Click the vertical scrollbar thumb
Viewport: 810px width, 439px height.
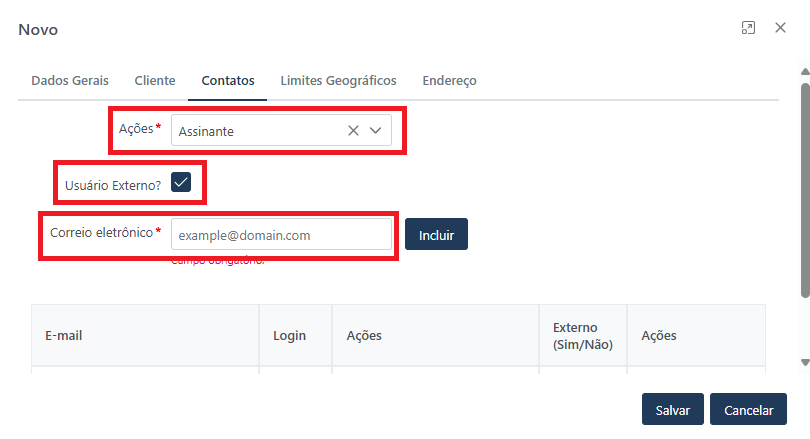pyautogui.click(x=805, y=190)
